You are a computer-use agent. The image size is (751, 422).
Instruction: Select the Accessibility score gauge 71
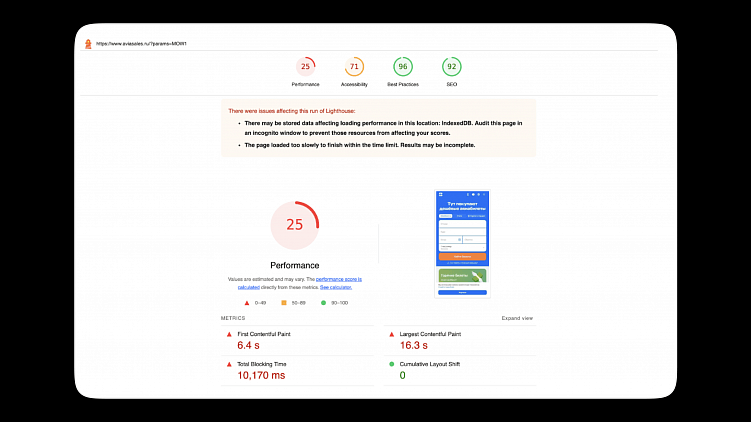[x=354, y=67]
